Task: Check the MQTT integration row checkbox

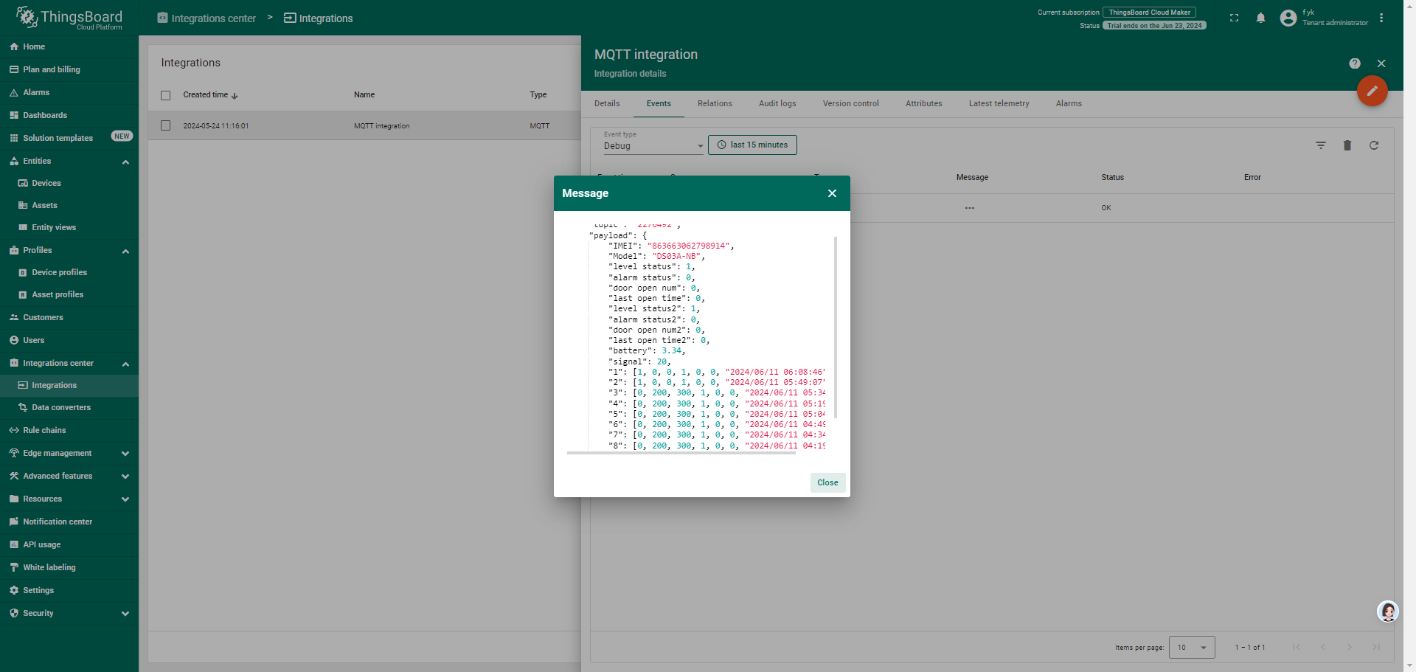Action: coord(166,126)
